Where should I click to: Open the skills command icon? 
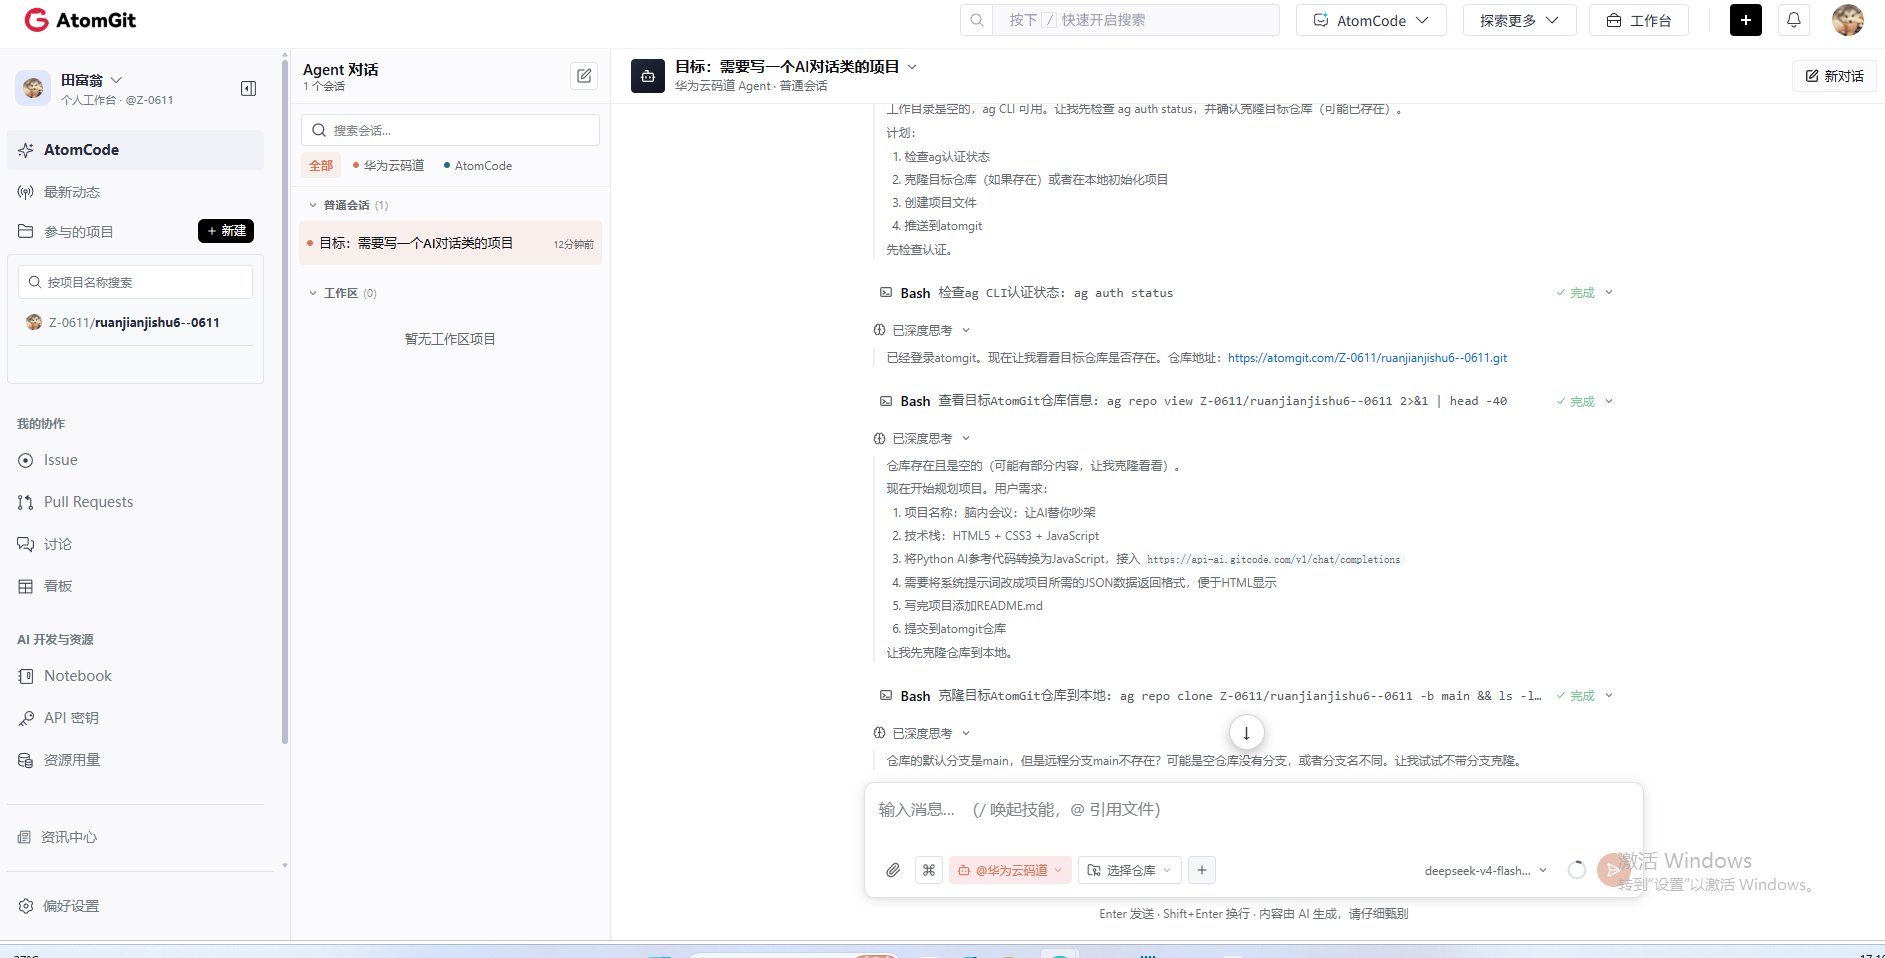pos(929,870)
